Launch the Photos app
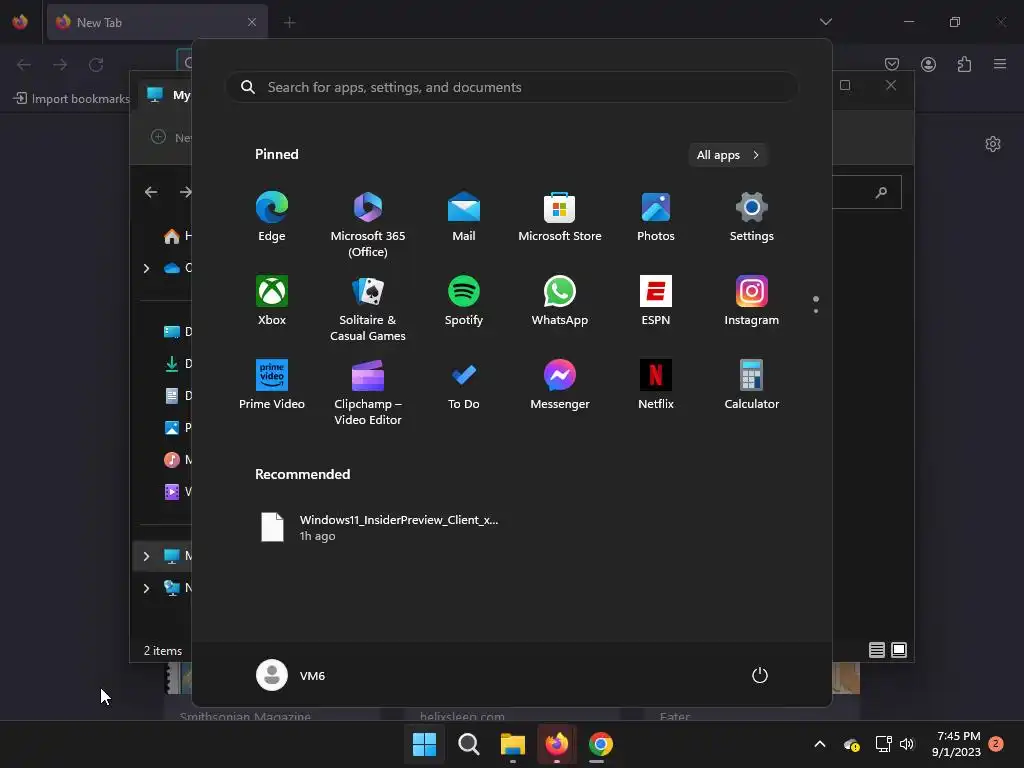Viewport: 1024px width, 768px height. (656, 217)
